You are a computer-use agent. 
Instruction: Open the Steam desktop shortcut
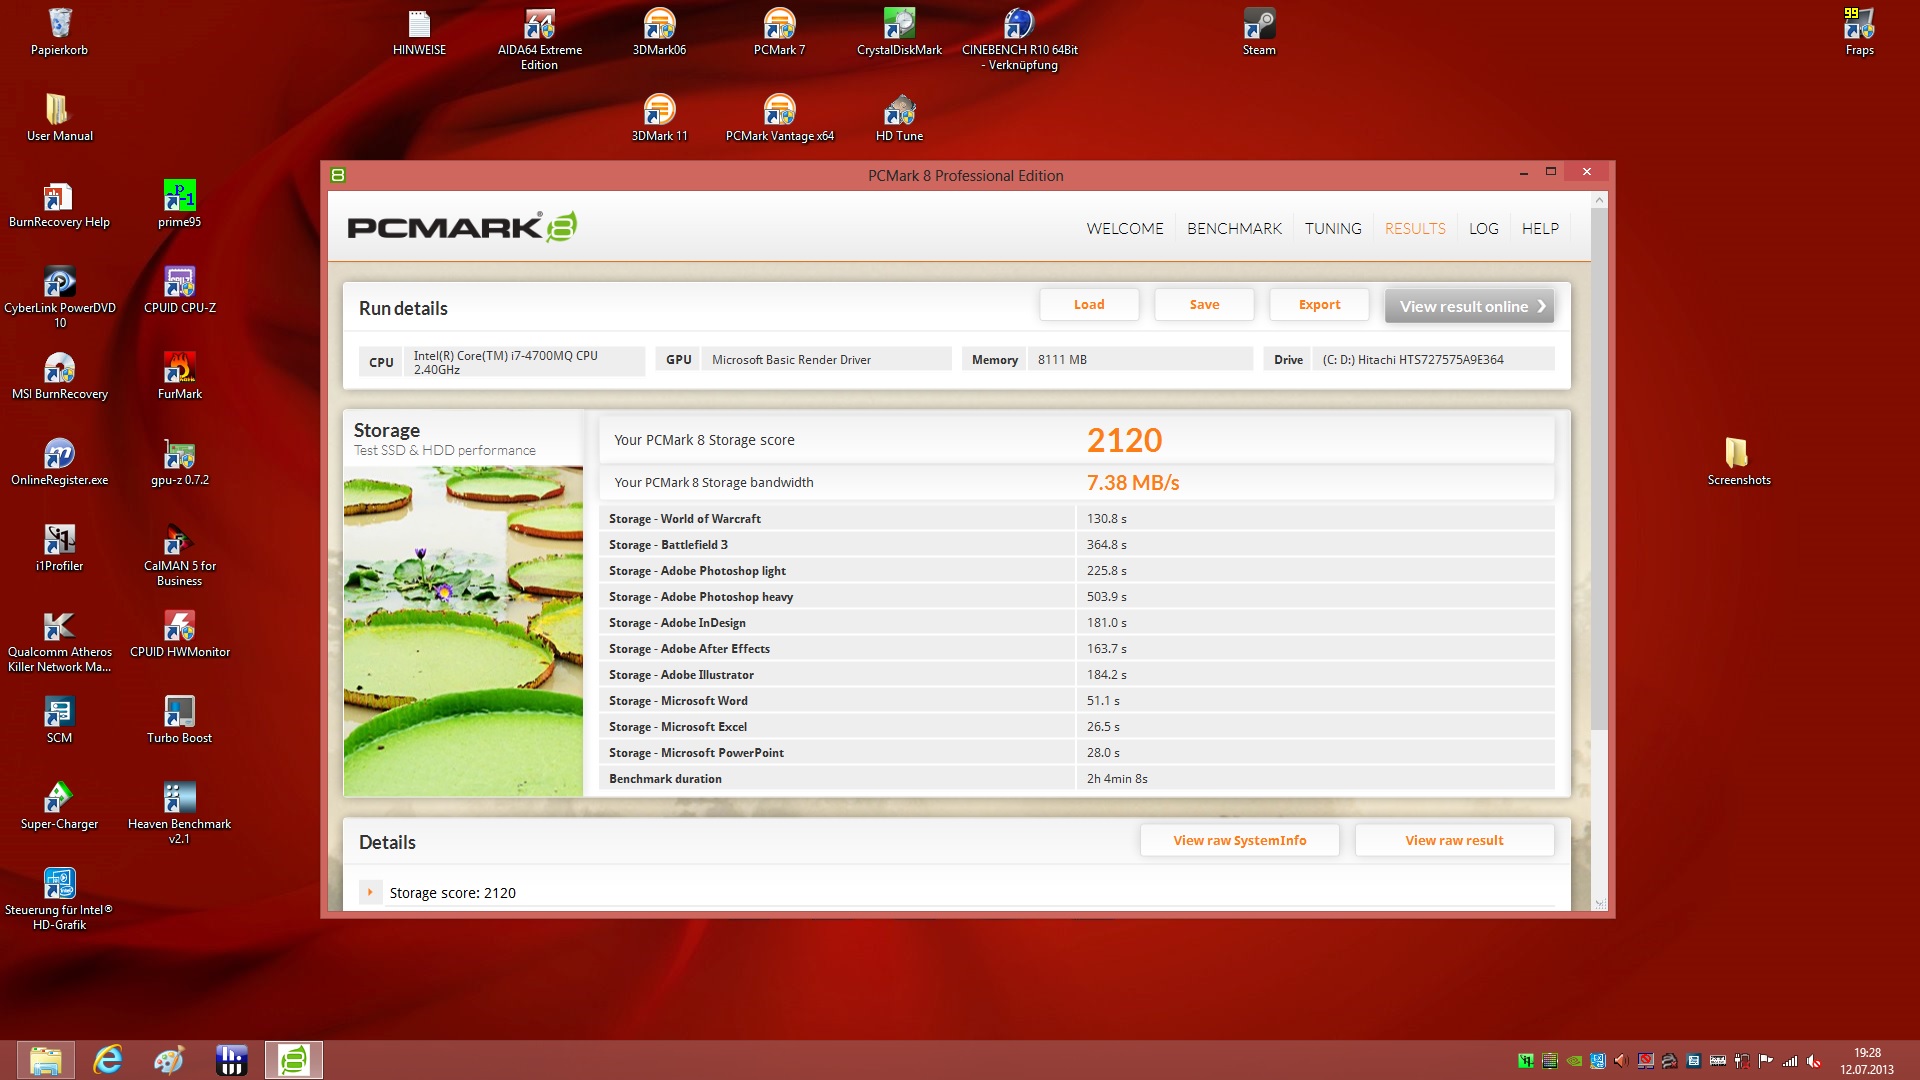(x=1259, y=25)
